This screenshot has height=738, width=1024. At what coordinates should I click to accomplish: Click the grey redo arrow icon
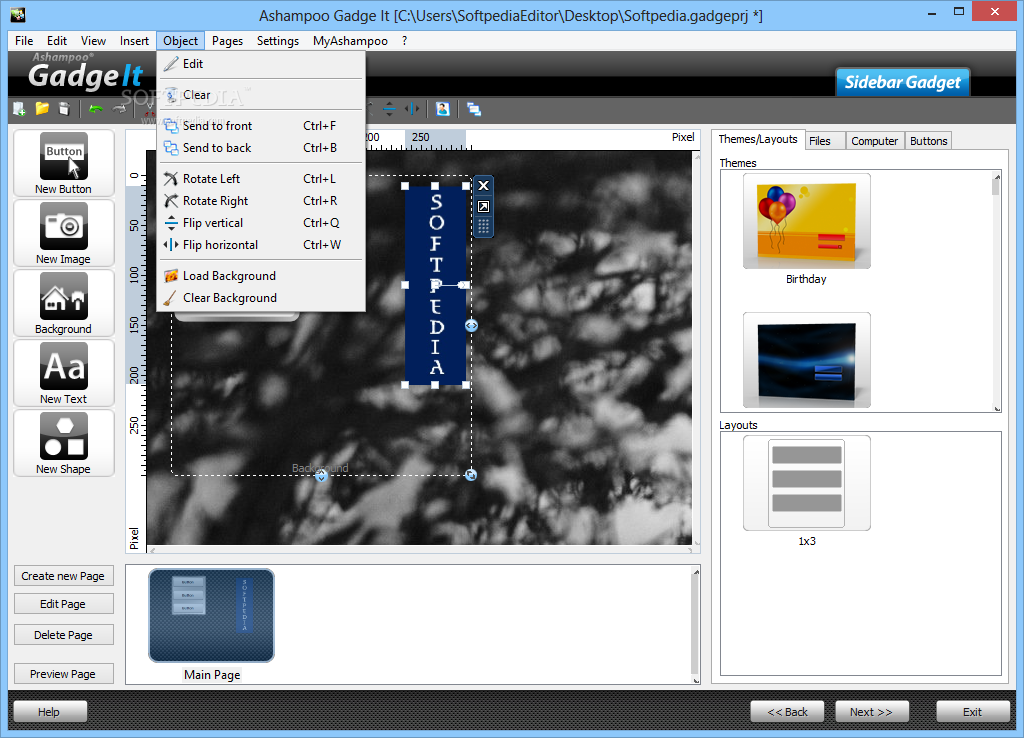119,109
